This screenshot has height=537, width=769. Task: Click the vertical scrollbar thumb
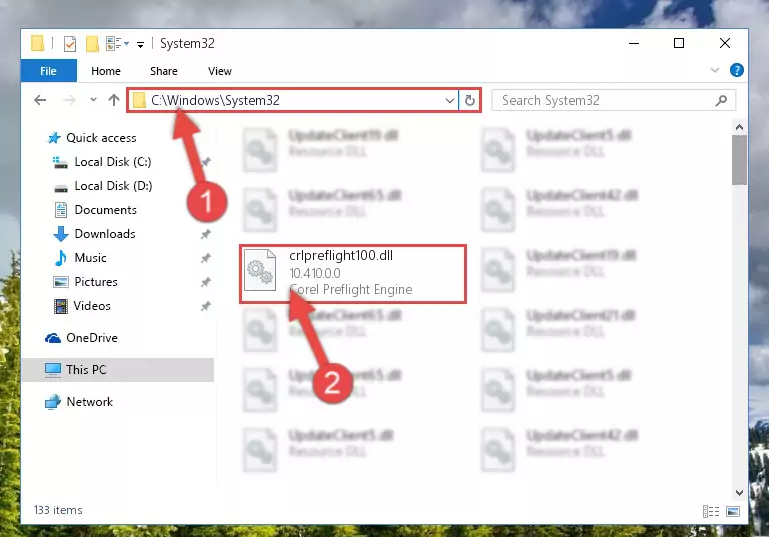tap(739, 160)
